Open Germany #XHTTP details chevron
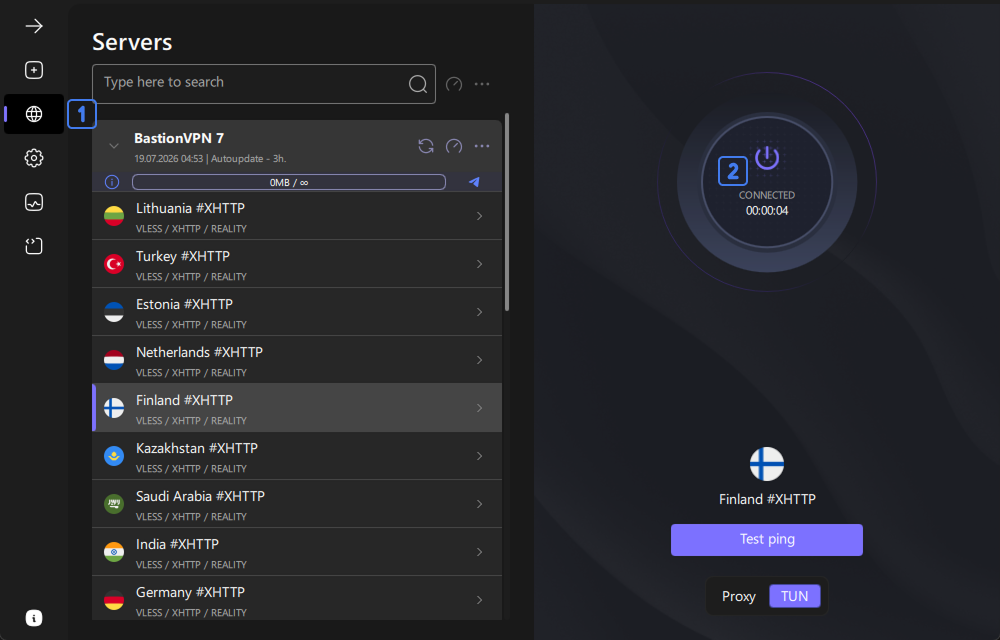Image resolution: width=1000 pixels, height=640 pixels. (x=480, y=600)
